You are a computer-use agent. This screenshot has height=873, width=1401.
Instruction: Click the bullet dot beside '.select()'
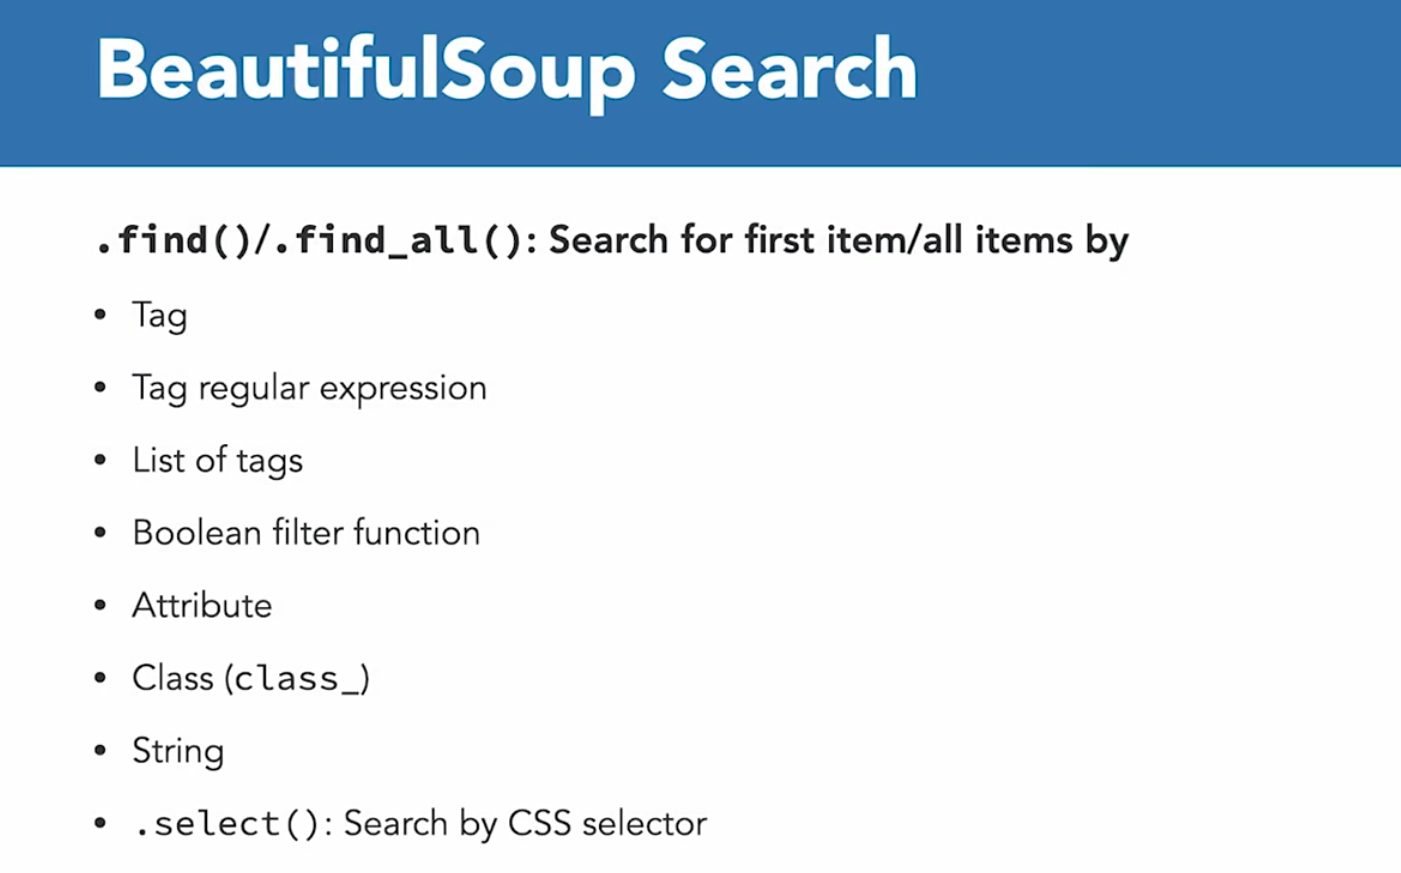pos(100,823)
